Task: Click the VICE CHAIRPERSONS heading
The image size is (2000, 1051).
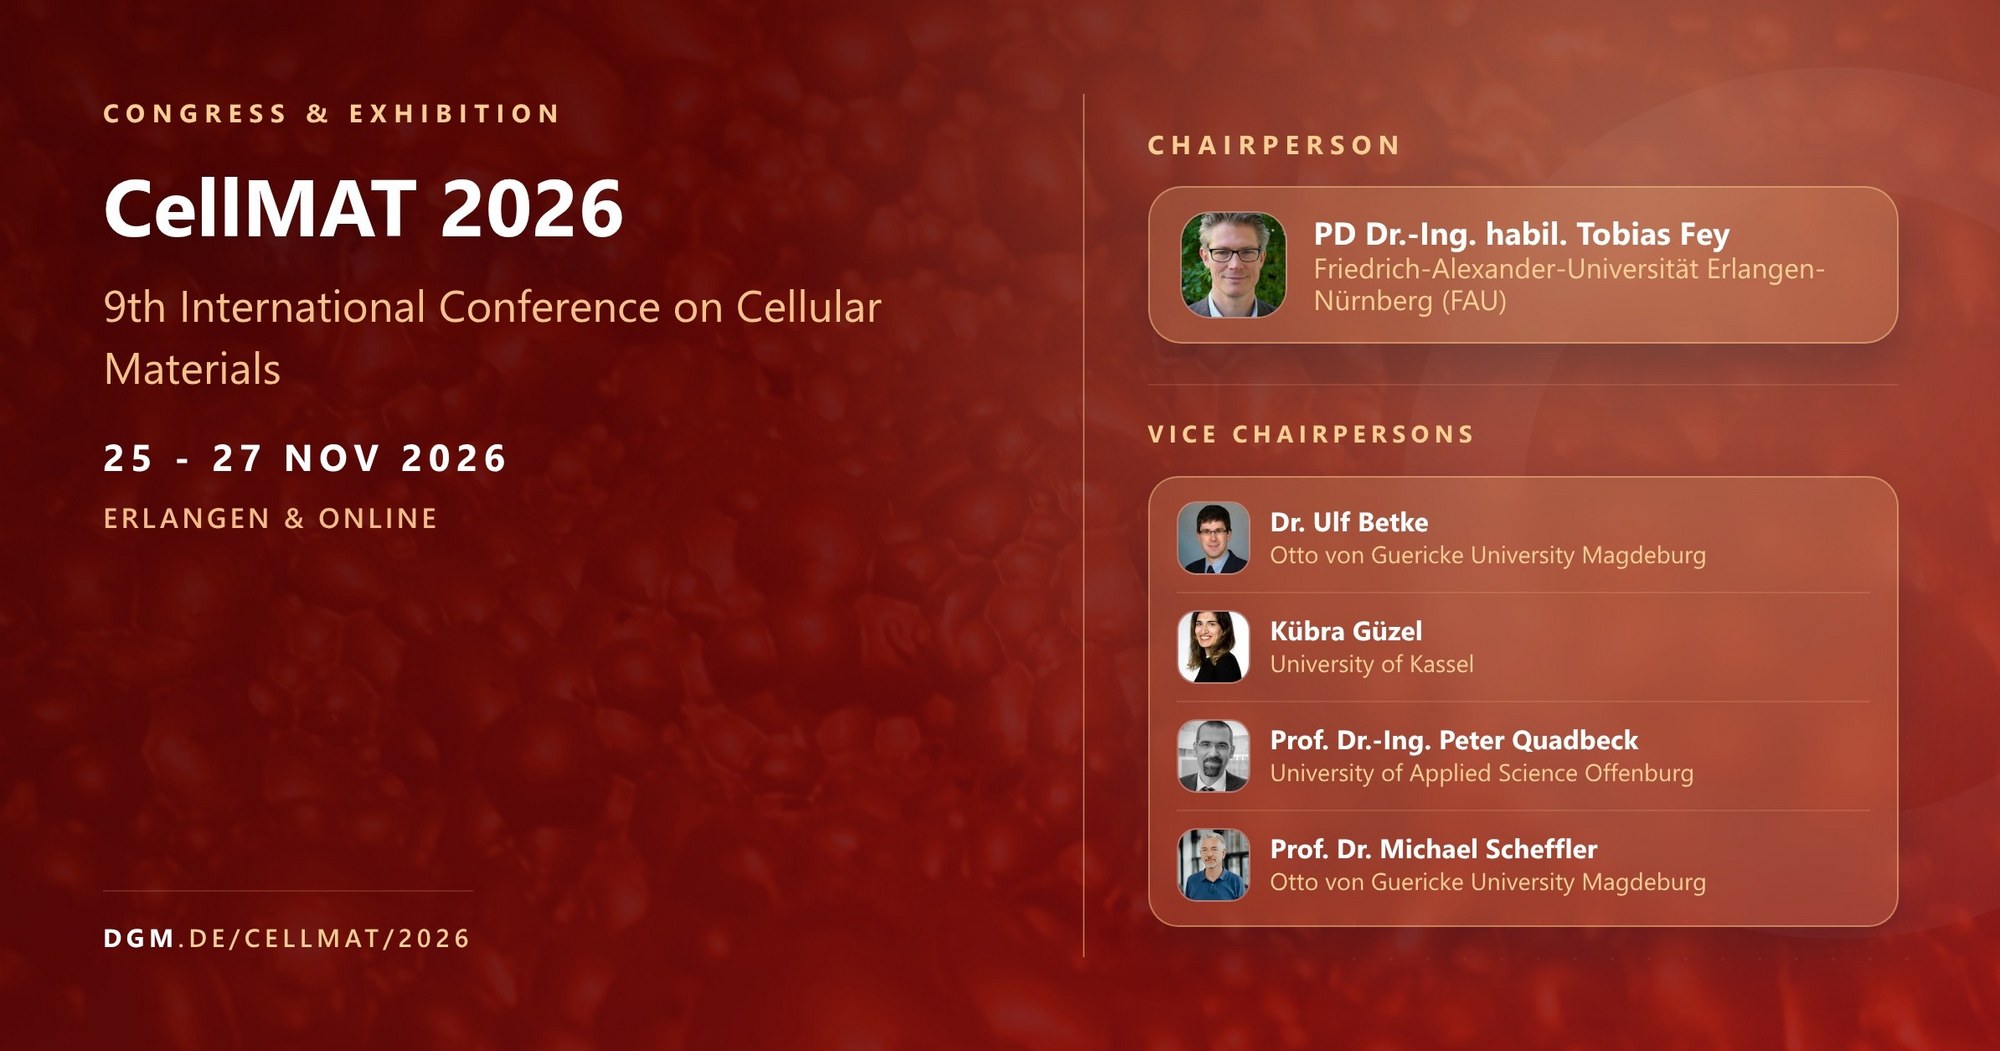Action: click(x=1311, y=434)
